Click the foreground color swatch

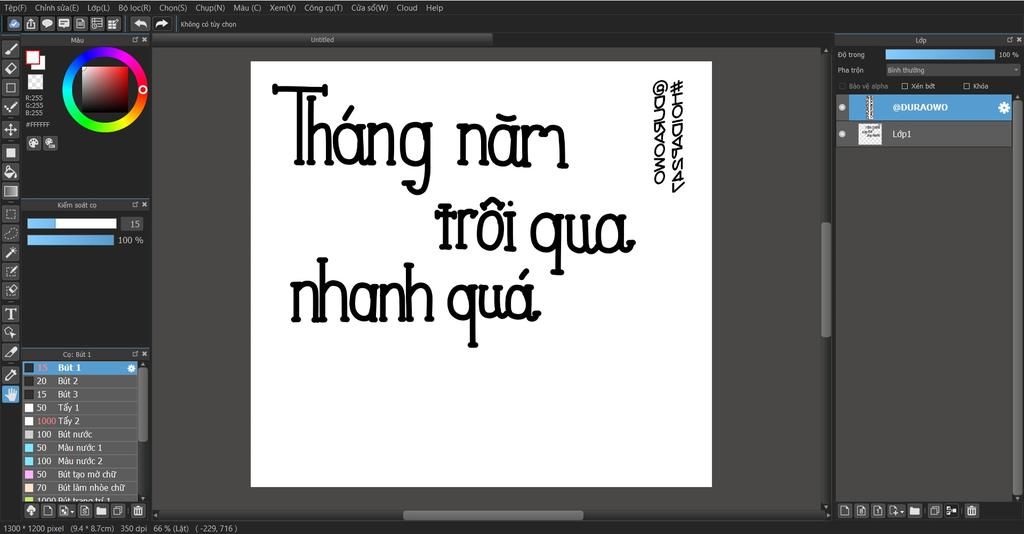point(32,57)
